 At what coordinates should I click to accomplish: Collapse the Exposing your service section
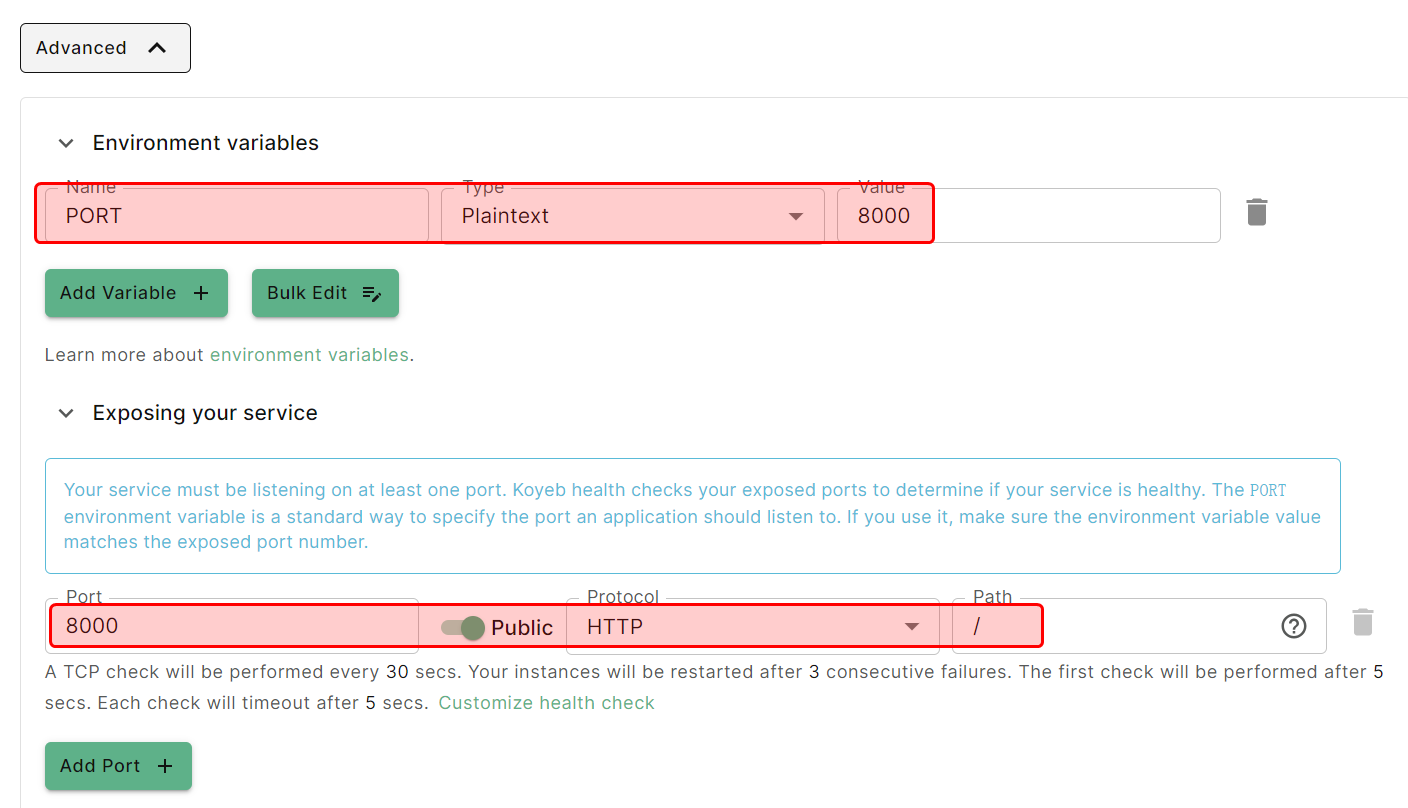[x=66, y=413]
